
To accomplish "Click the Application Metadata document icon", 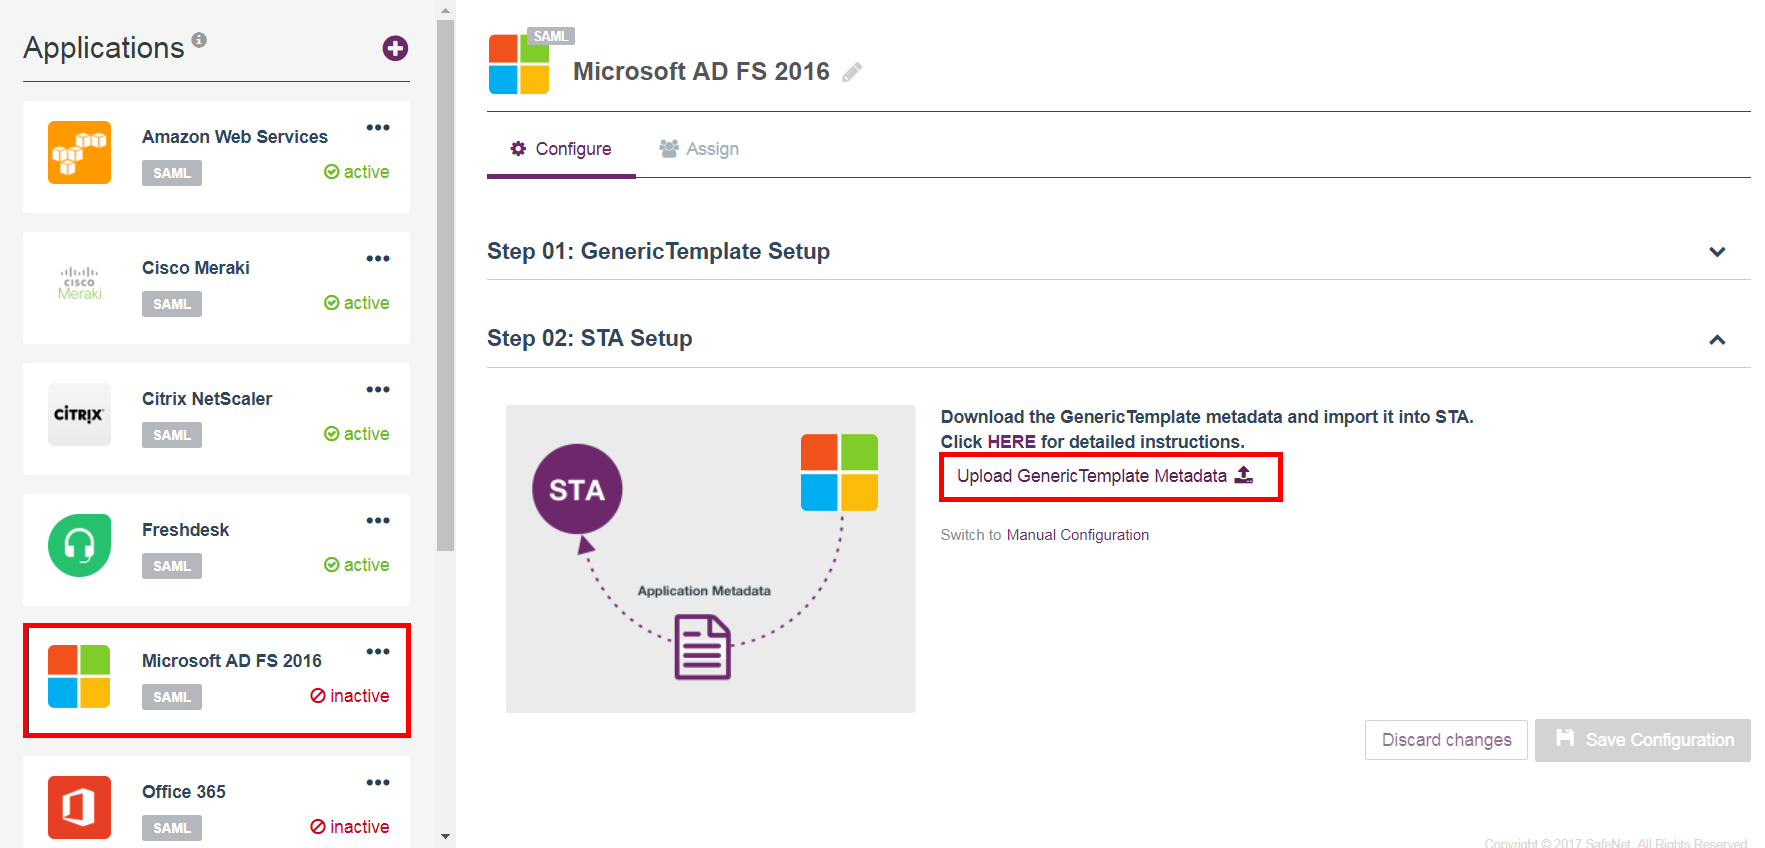I will [703, 648].
